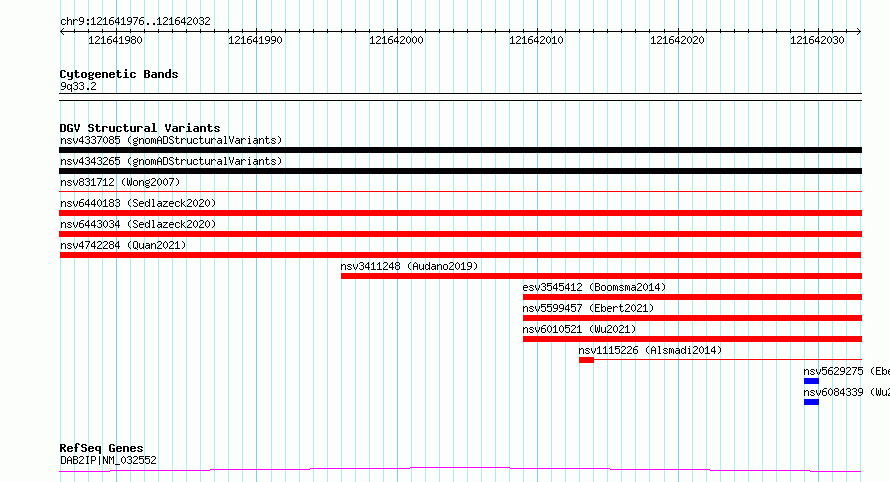The height and width of the screenshot is (482, 890).
Task: Select the 9q33.2 band label
Action: click(x=78, y=86)
